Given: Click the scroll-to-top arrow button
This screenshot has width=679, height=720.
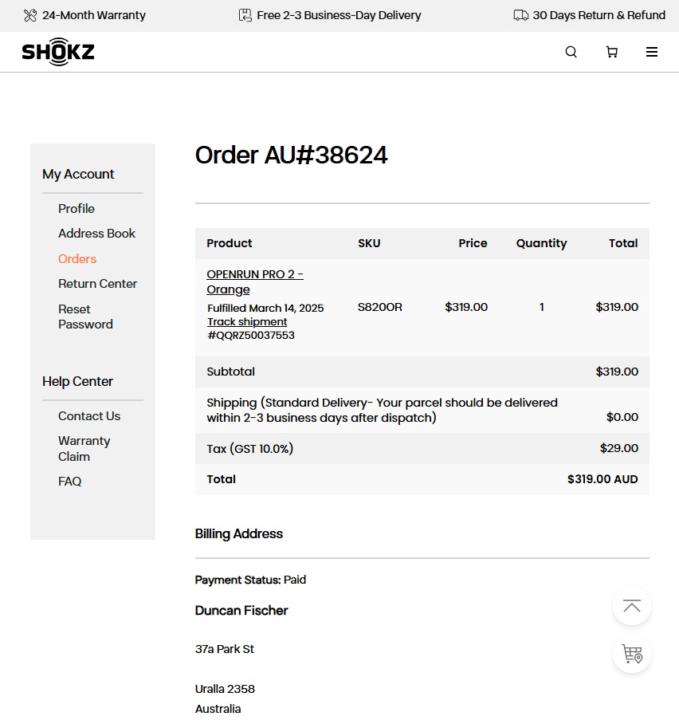Looking at the screenshot, I should click(x=632, y=607).
